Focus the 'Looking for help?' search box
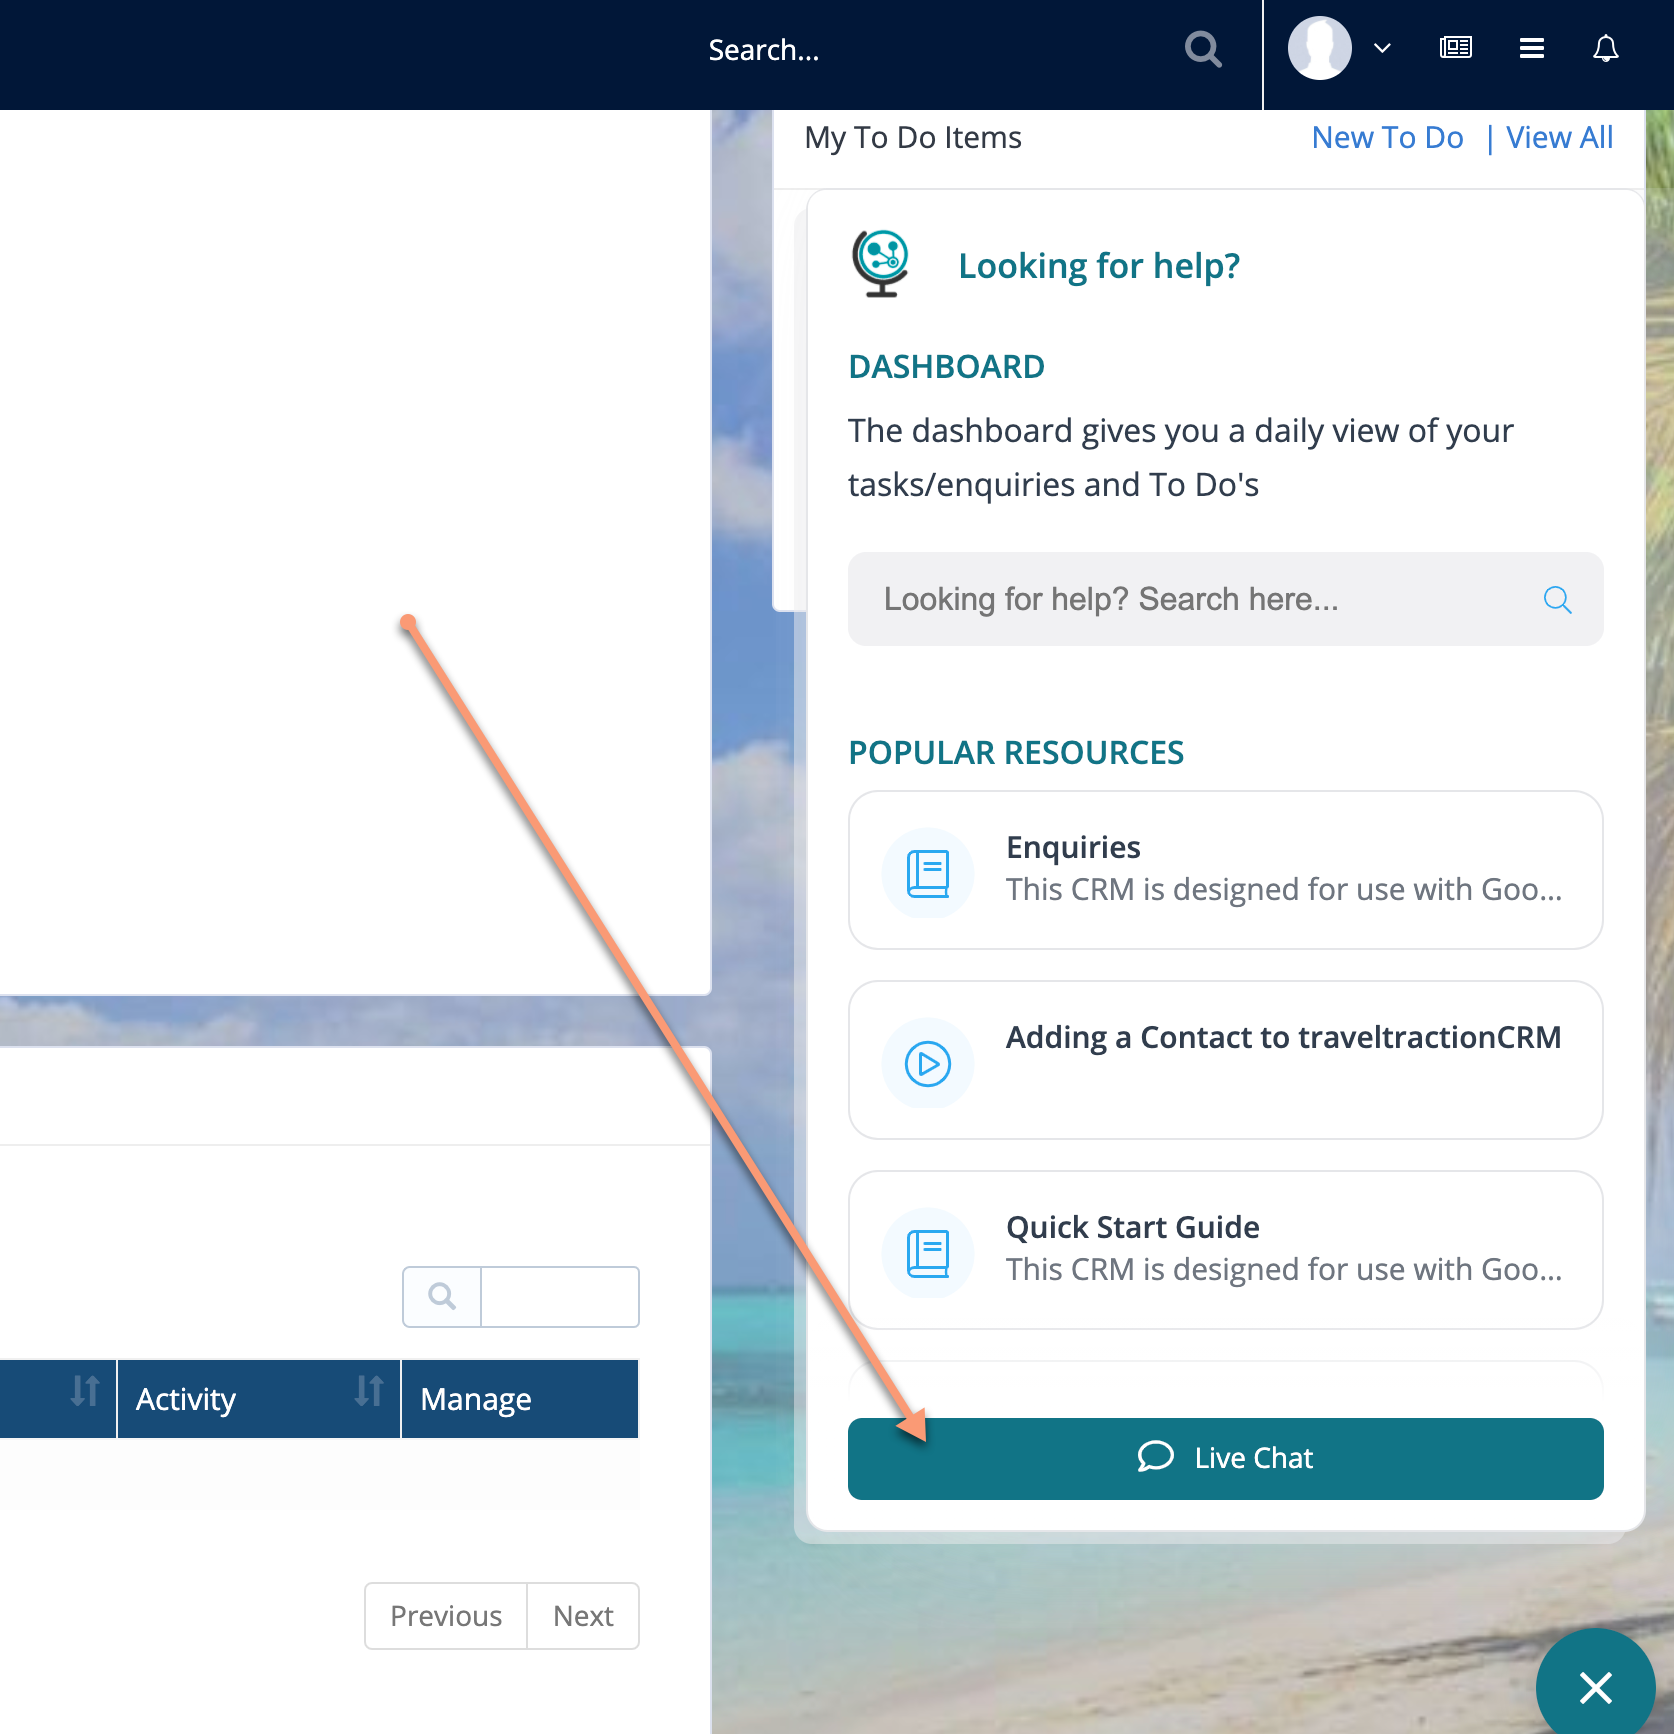The image size is (1674, 1734). 1200,599
